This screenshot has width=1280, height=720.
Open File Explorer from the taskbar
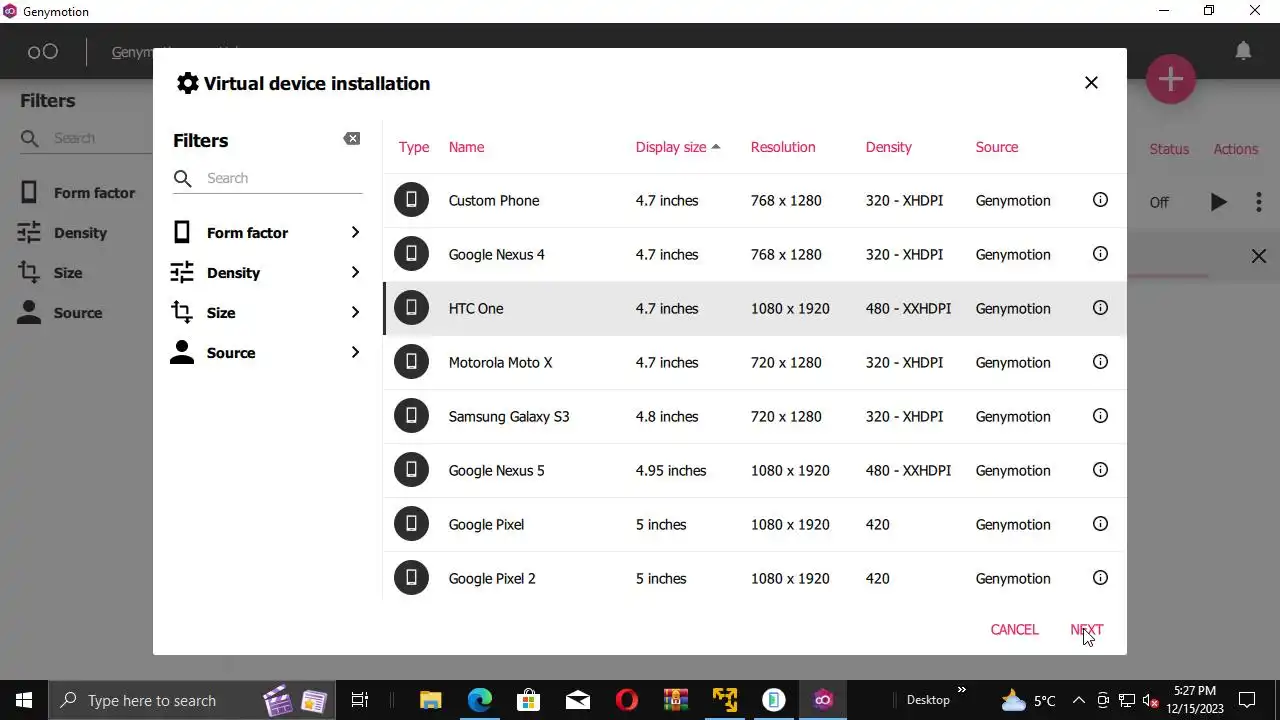click(x=430, y=700)
